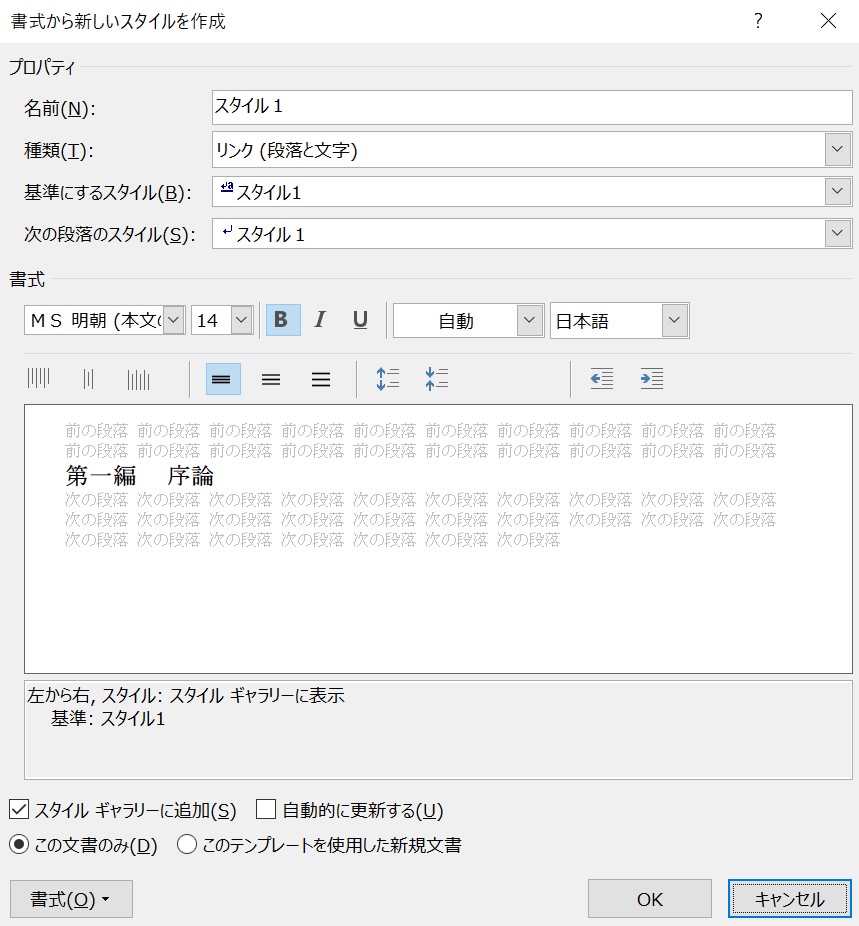859x926 pixels.
Task: Click the increase paragraph spacing icon
Action: point(387,379)
